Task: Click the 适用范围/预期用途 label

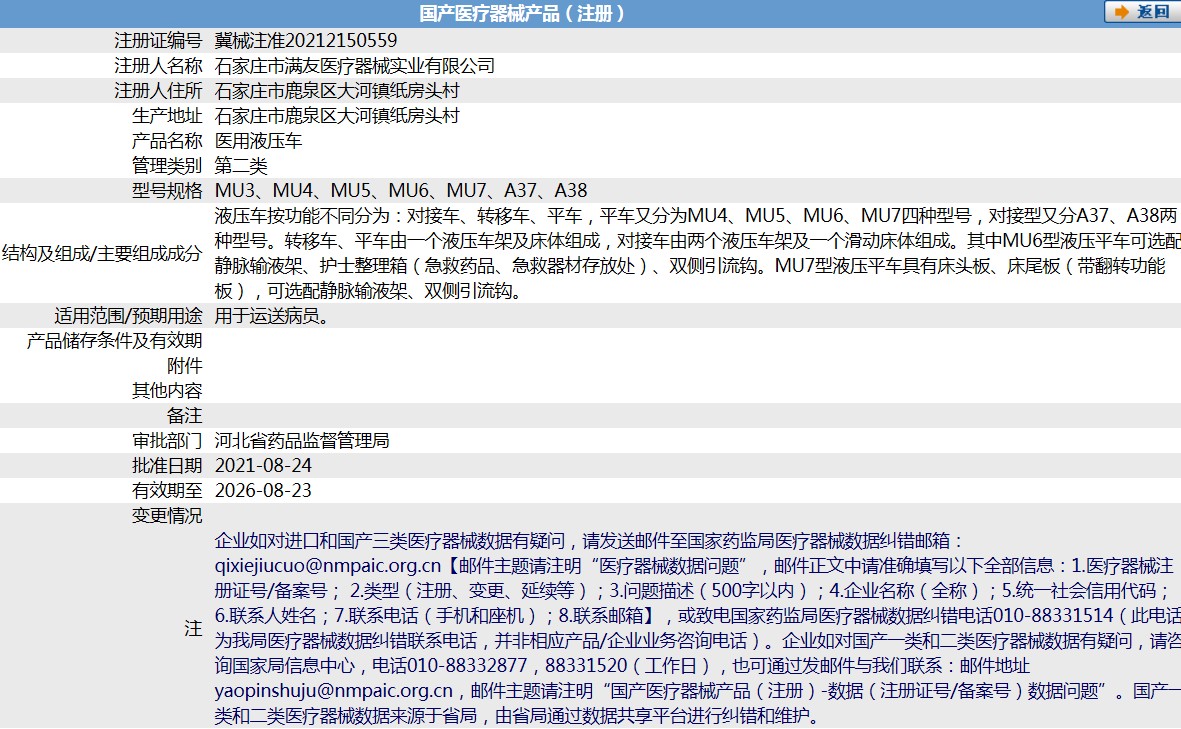Action: click(x=128, y=316)
